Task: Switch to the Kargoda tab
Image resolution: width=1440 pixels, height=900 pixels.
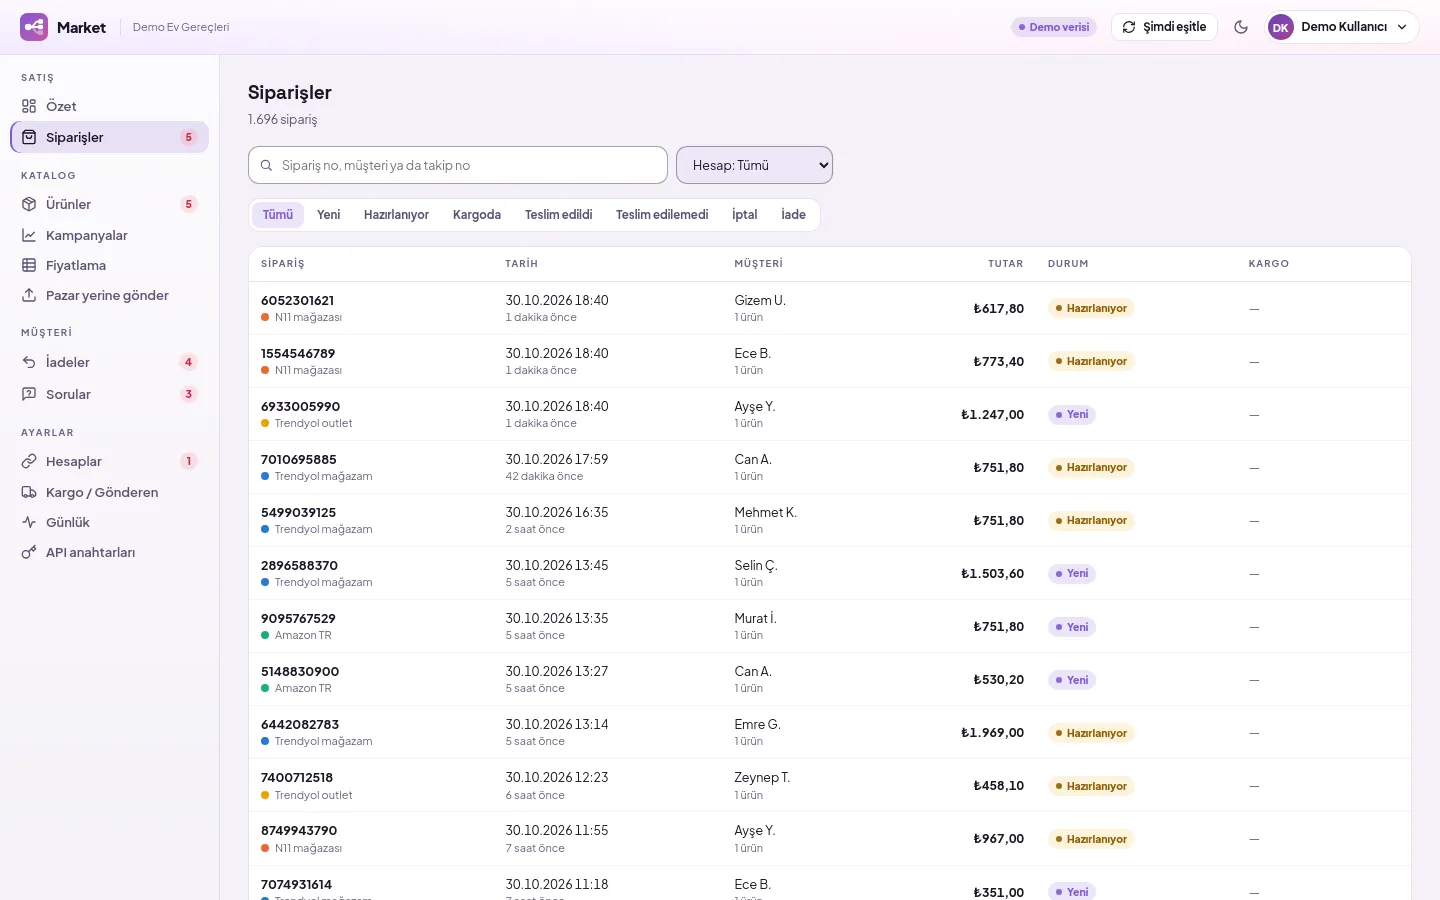Action: click(x=477, y=215)
